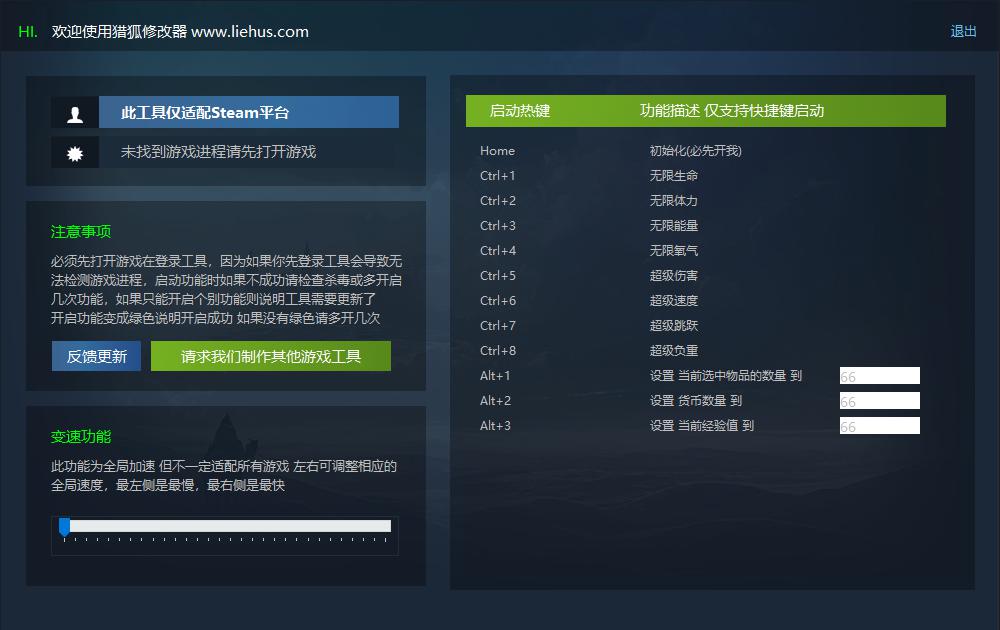This screenshot has height=630, width=1000.
Task: Click the Ctrl+4 hotkey label
Action: pyautogui.click(x=498, y=251)
